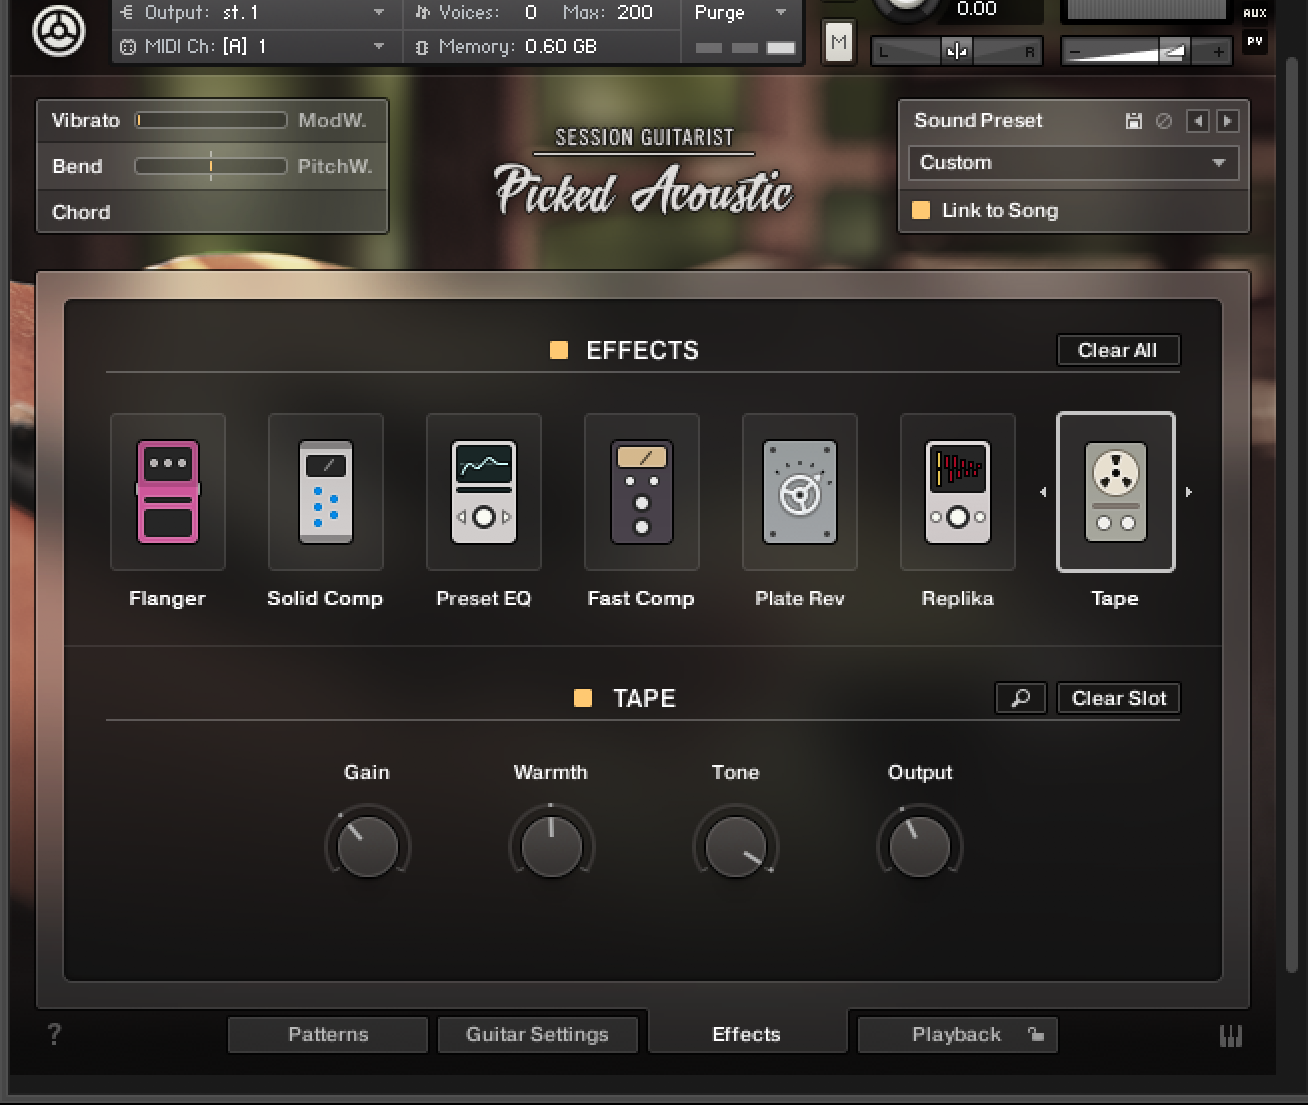Switch to the Guitar Settings tab
Screen dimensions: 1308x1105
coord(538,1034)
